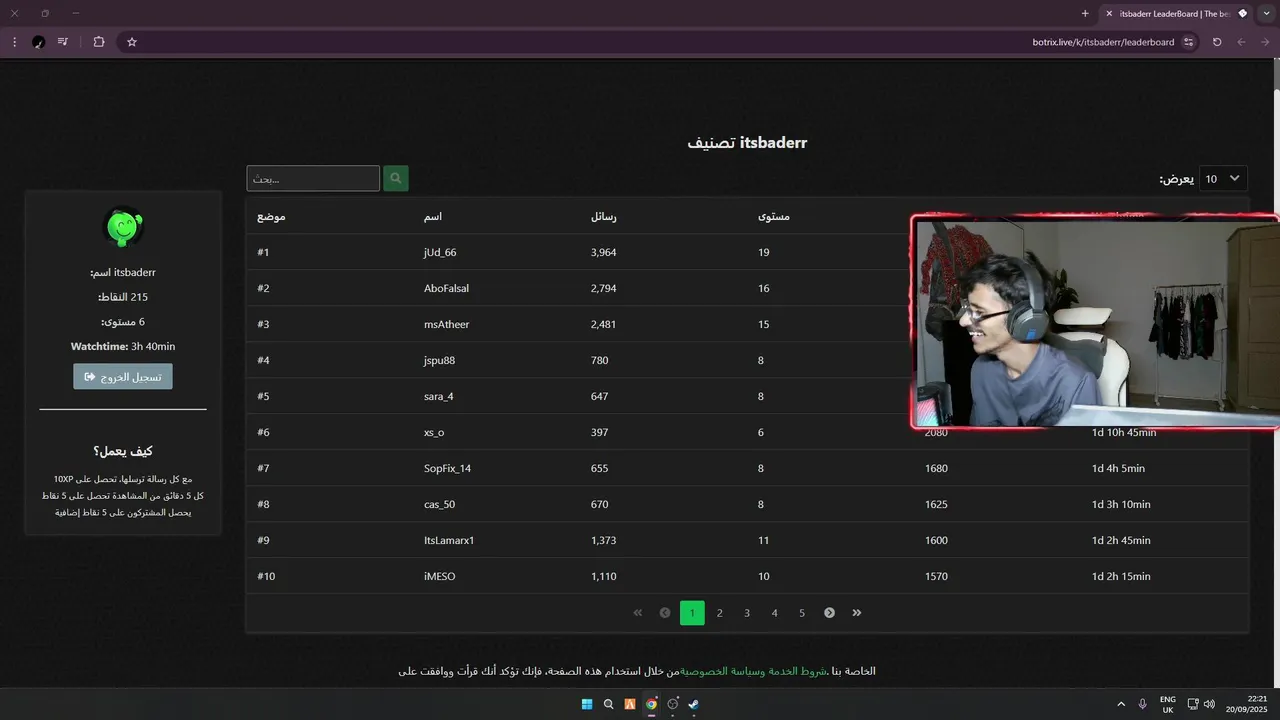
Task: Bookmark this page with the star icon
Action: coord(131,42)
